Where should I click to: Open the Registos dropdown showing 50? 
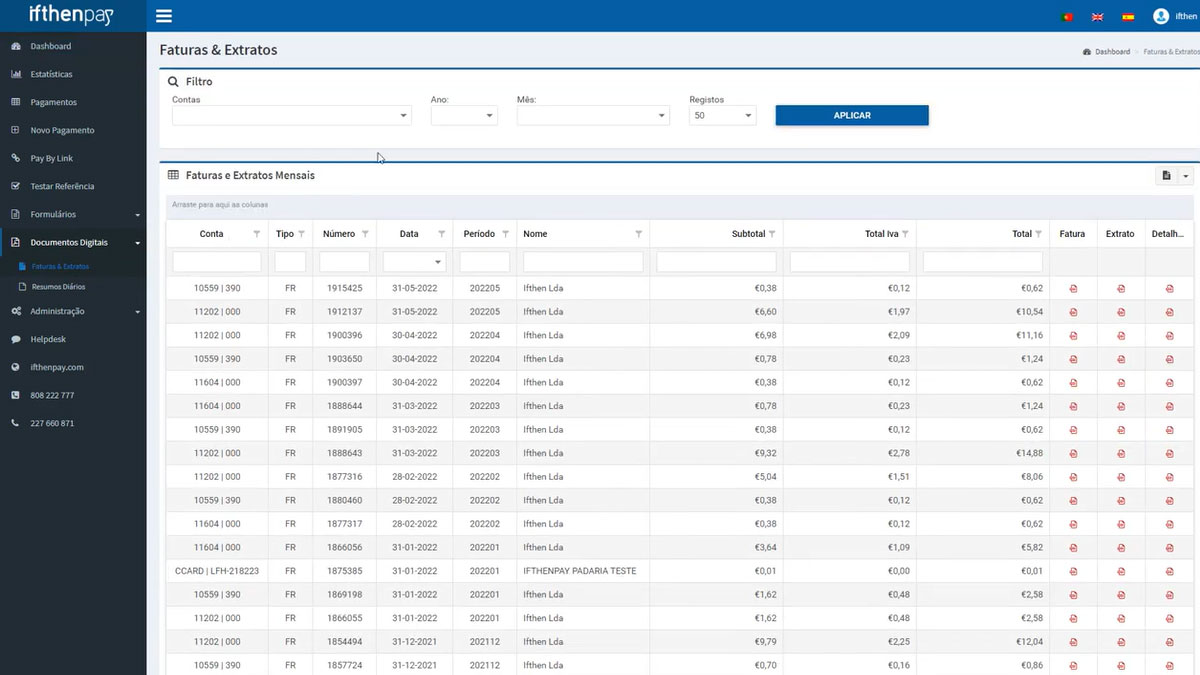pos(722,116)
